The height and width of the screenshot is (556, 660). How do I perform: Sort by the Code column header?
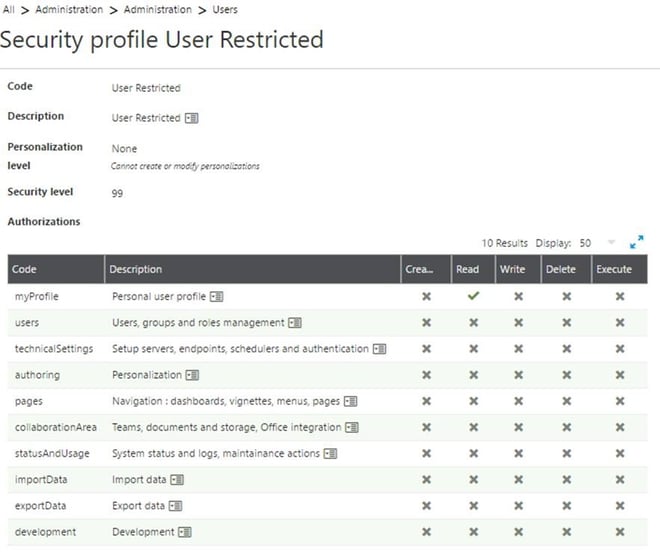coord(56,269)
